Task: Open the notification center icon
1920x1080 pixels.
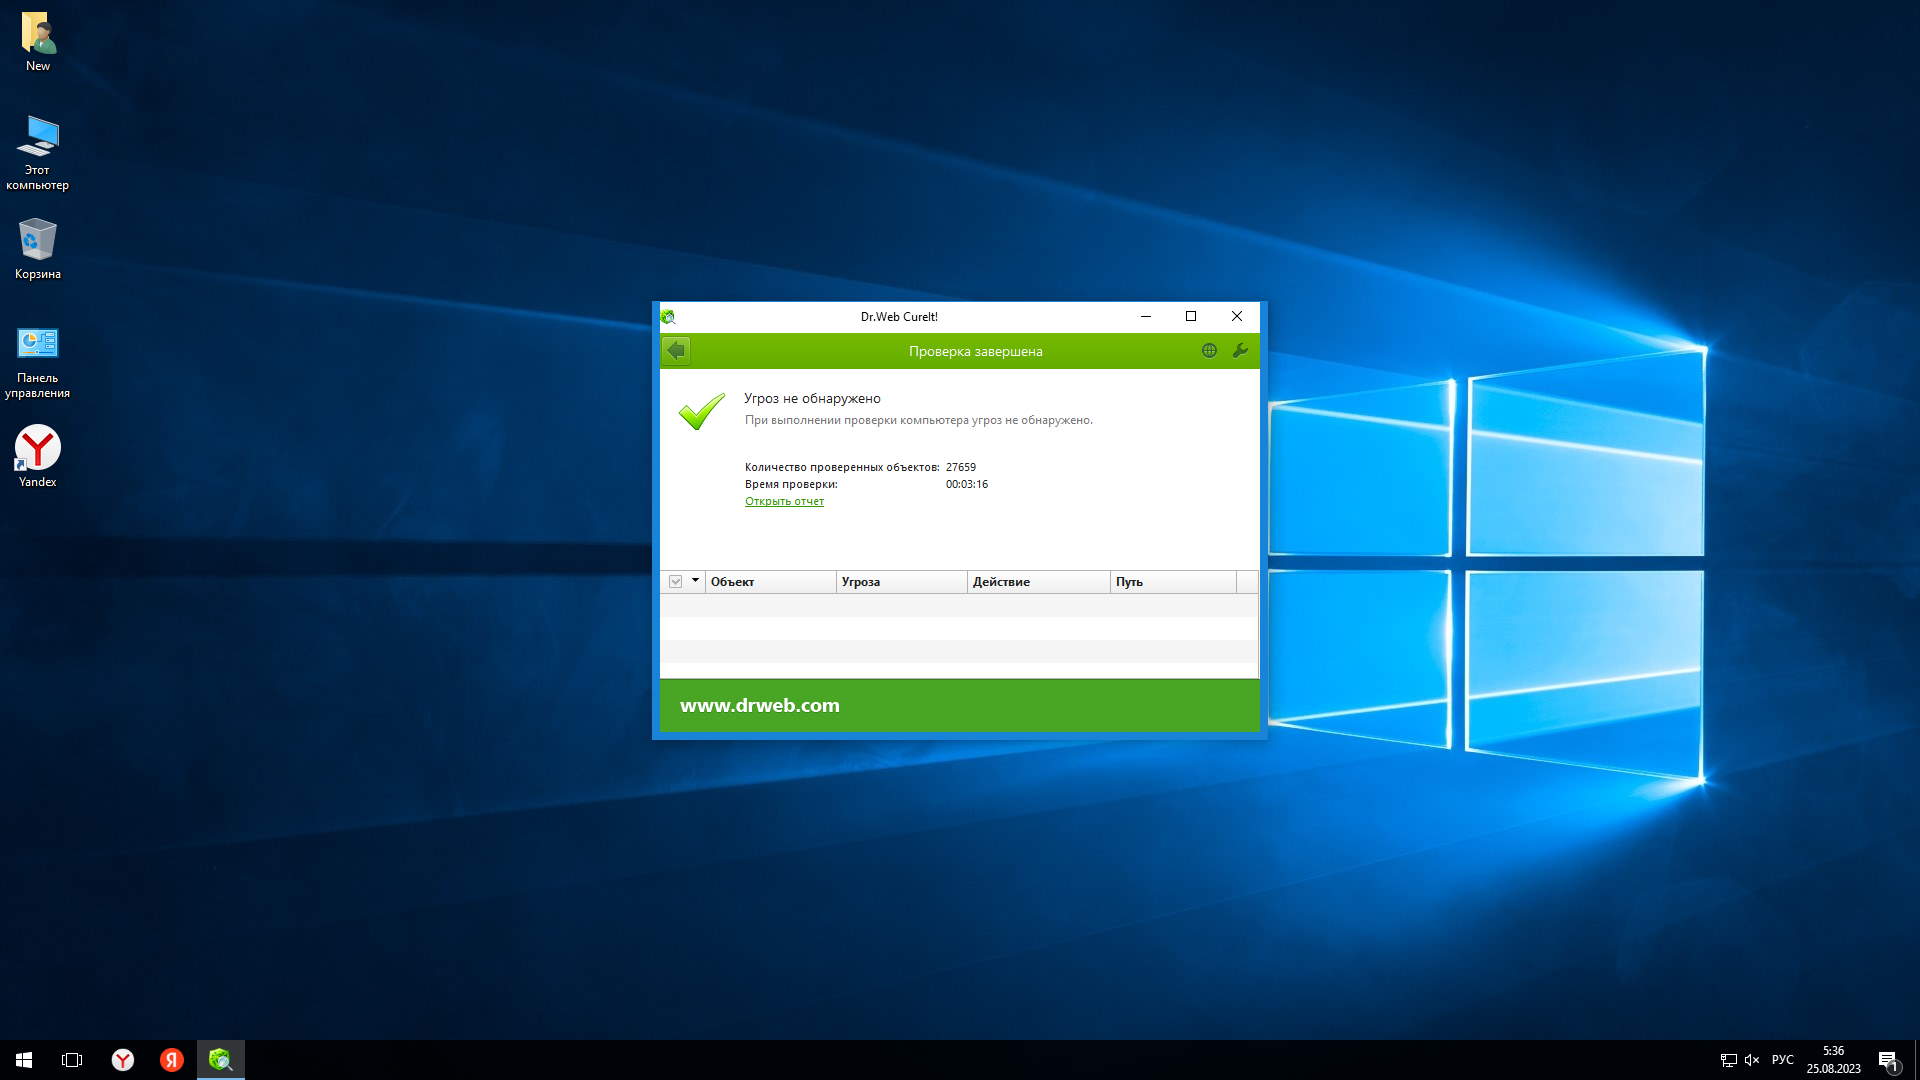Action: tap(1888, 1060)
